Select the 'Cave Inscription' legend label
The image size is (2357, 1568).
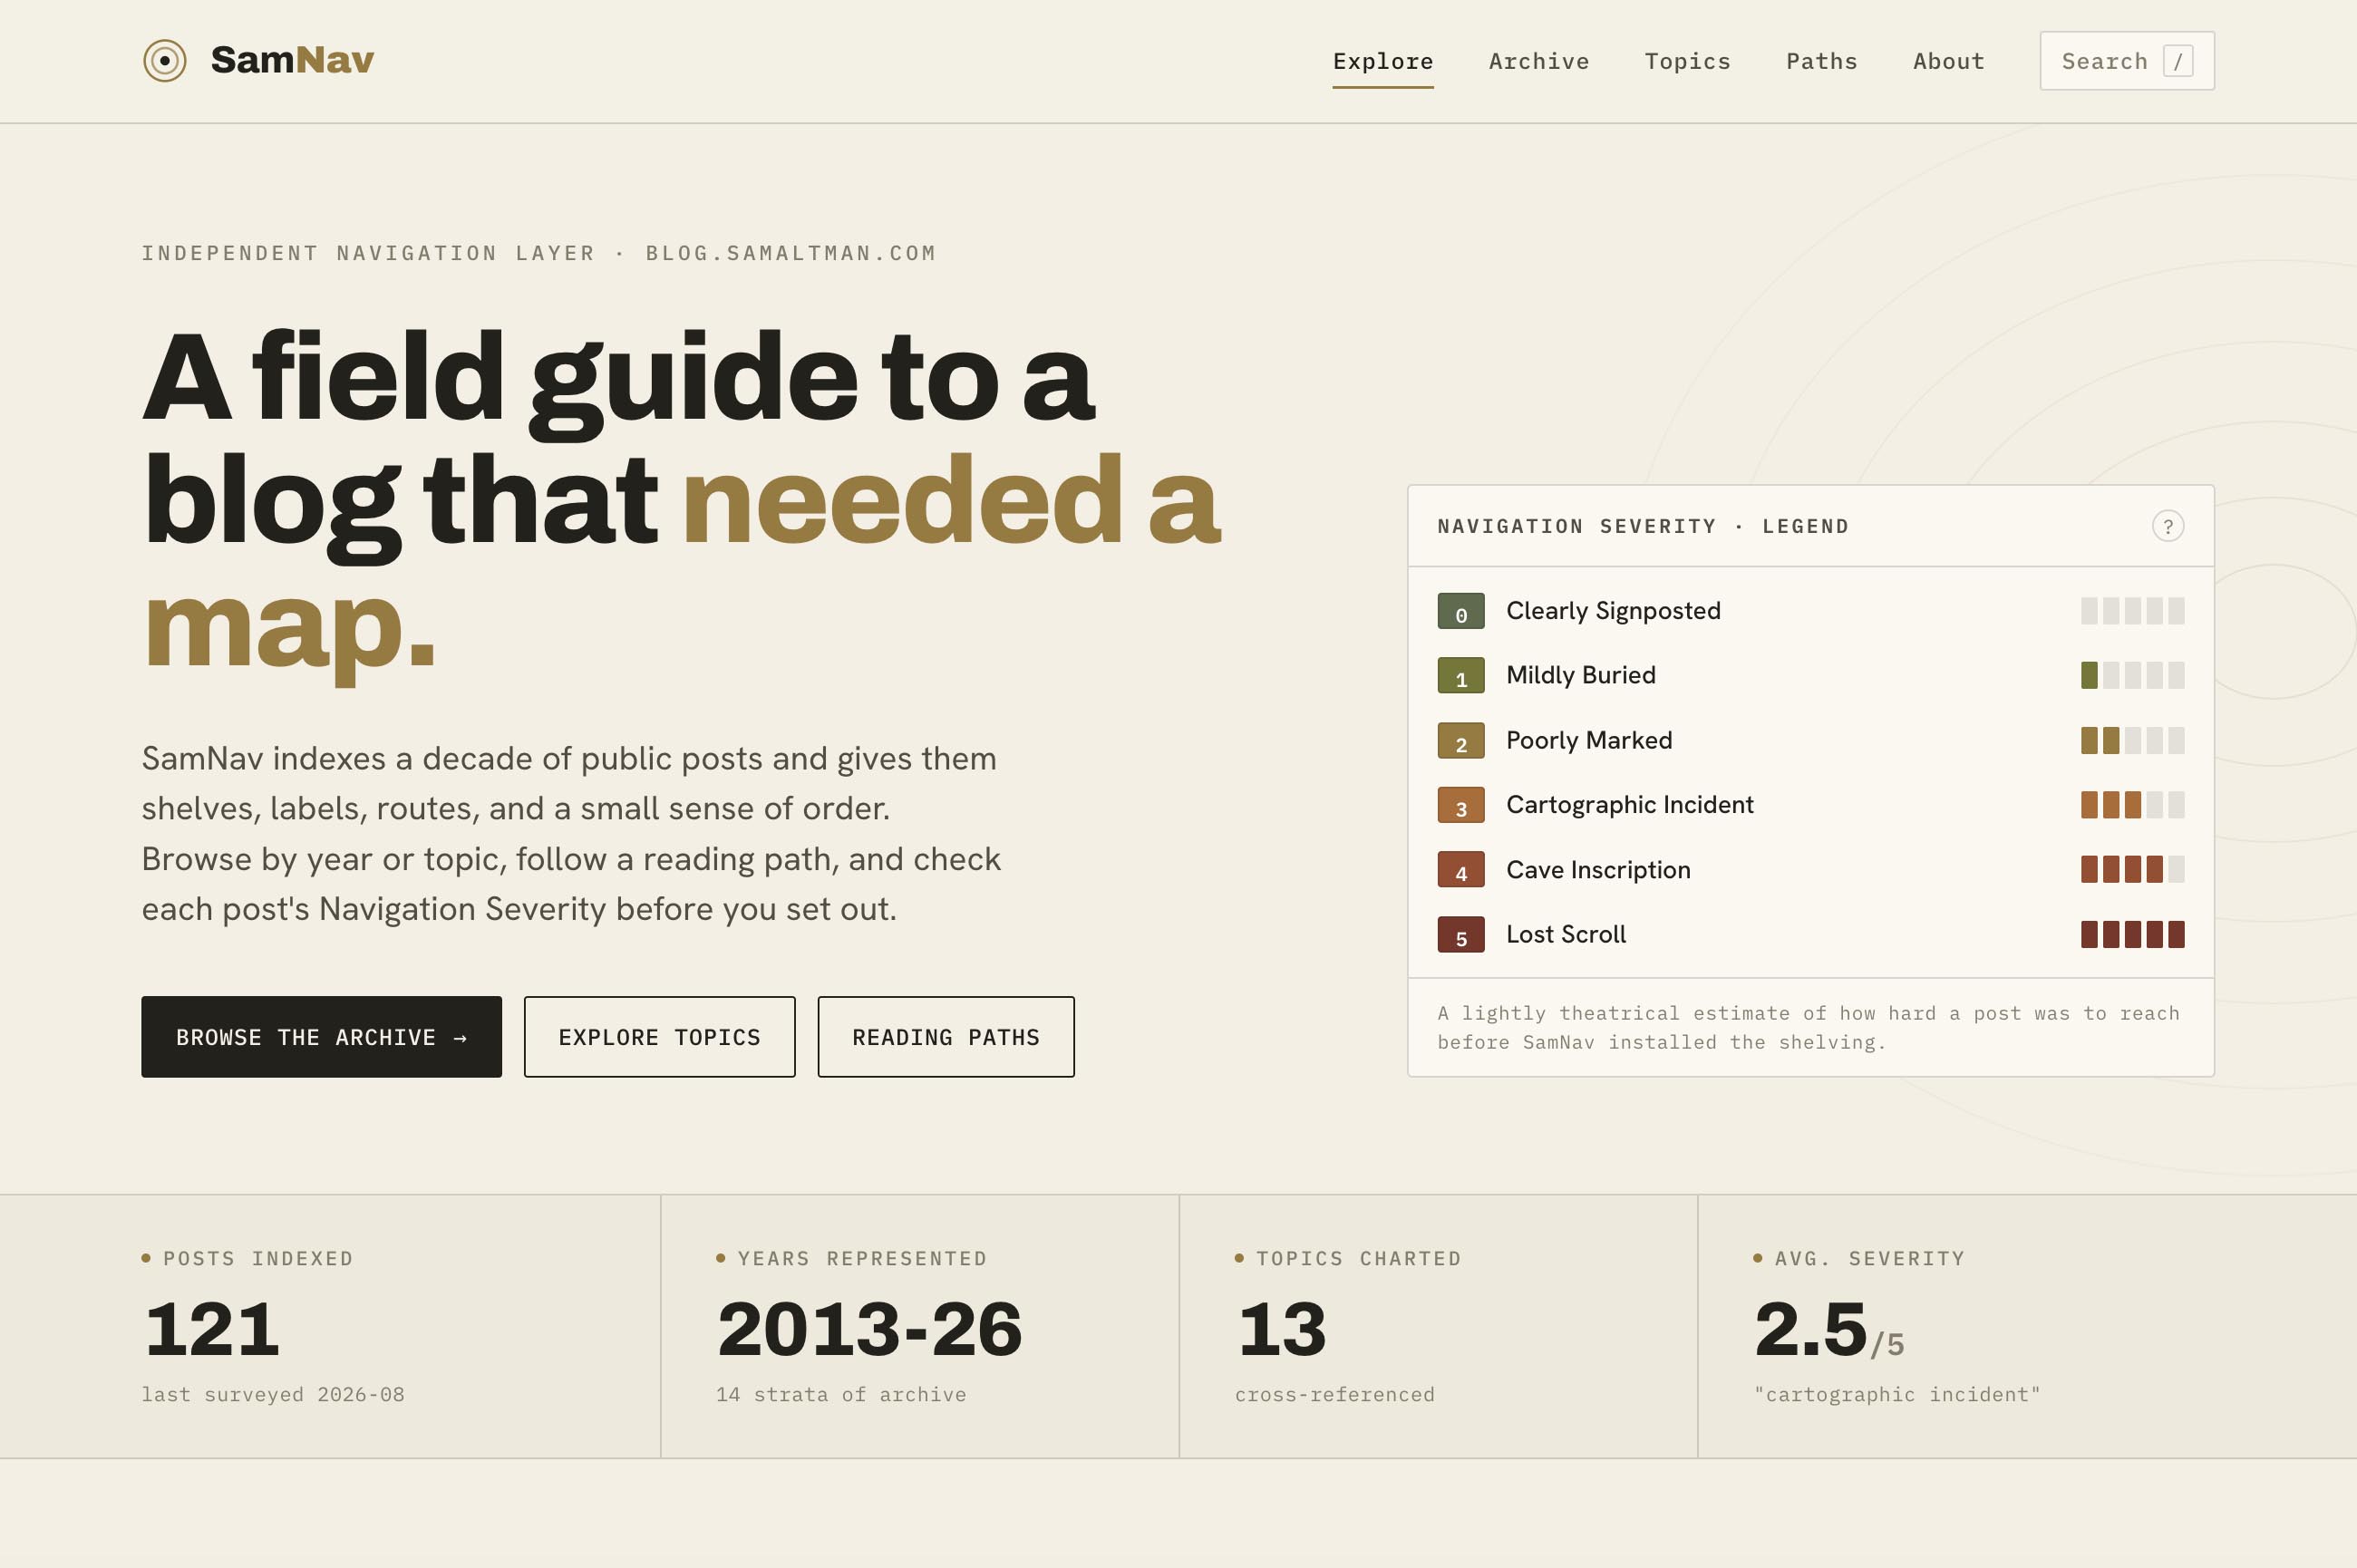(x=1597, y=869)
